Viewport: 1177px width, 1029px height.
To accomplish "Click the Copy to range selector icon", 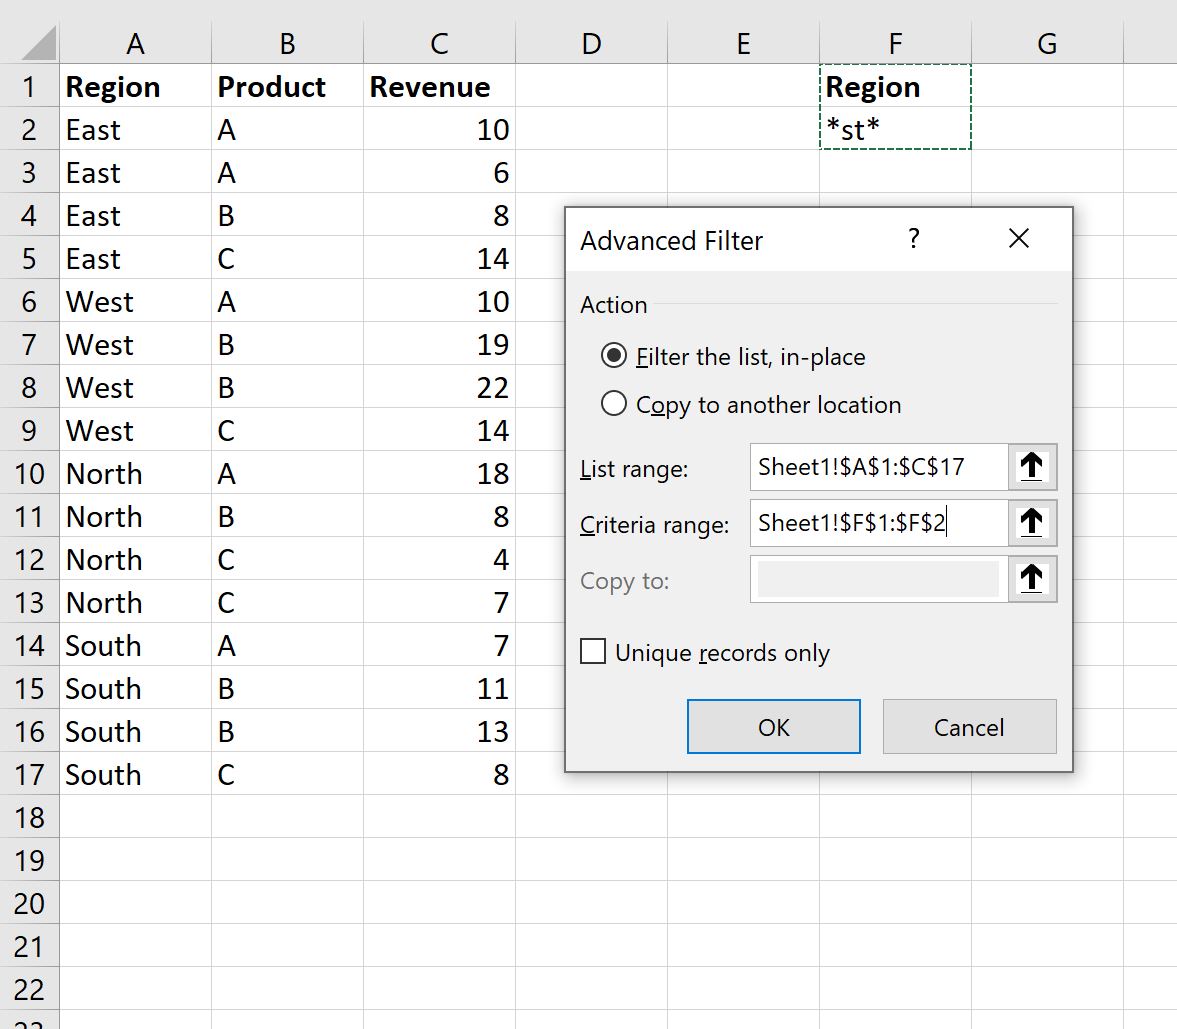I will [1032, 579].
